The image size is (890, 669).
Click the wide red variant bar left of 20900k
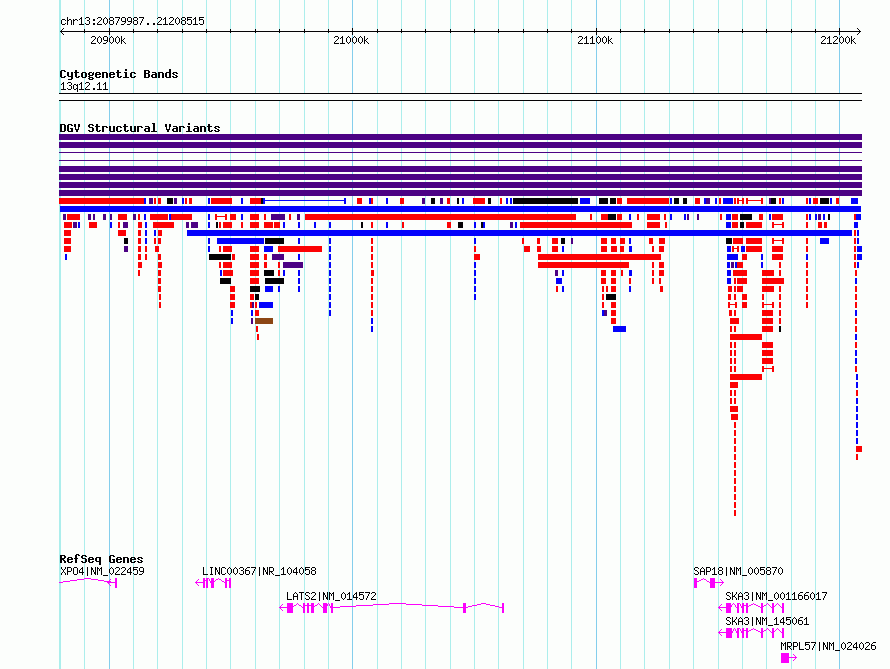[x=102, y=201]
